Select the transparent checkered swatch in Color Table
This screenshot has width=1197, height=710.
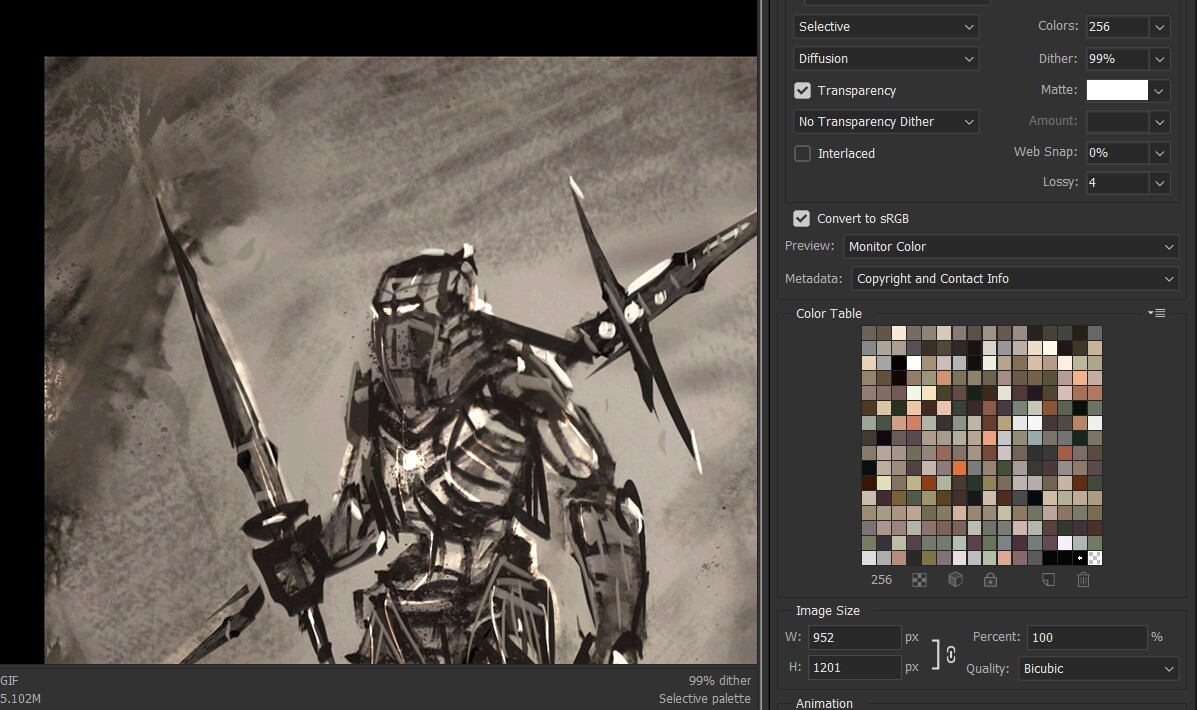pos(1095,558)
